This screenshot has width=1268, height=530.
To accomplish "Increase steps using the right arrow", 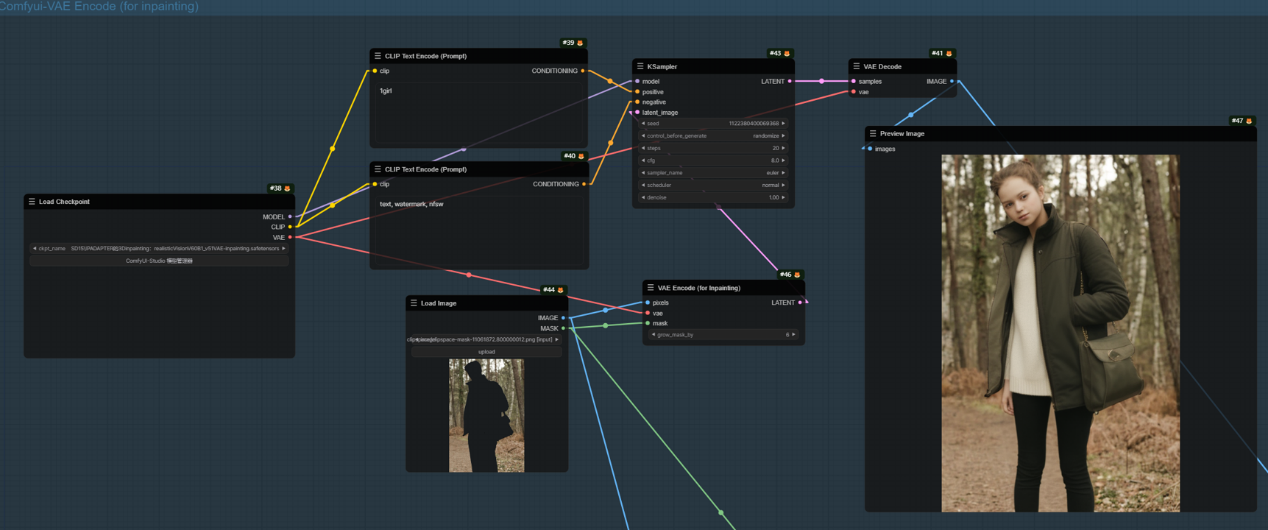I will (x=783, y=148).
